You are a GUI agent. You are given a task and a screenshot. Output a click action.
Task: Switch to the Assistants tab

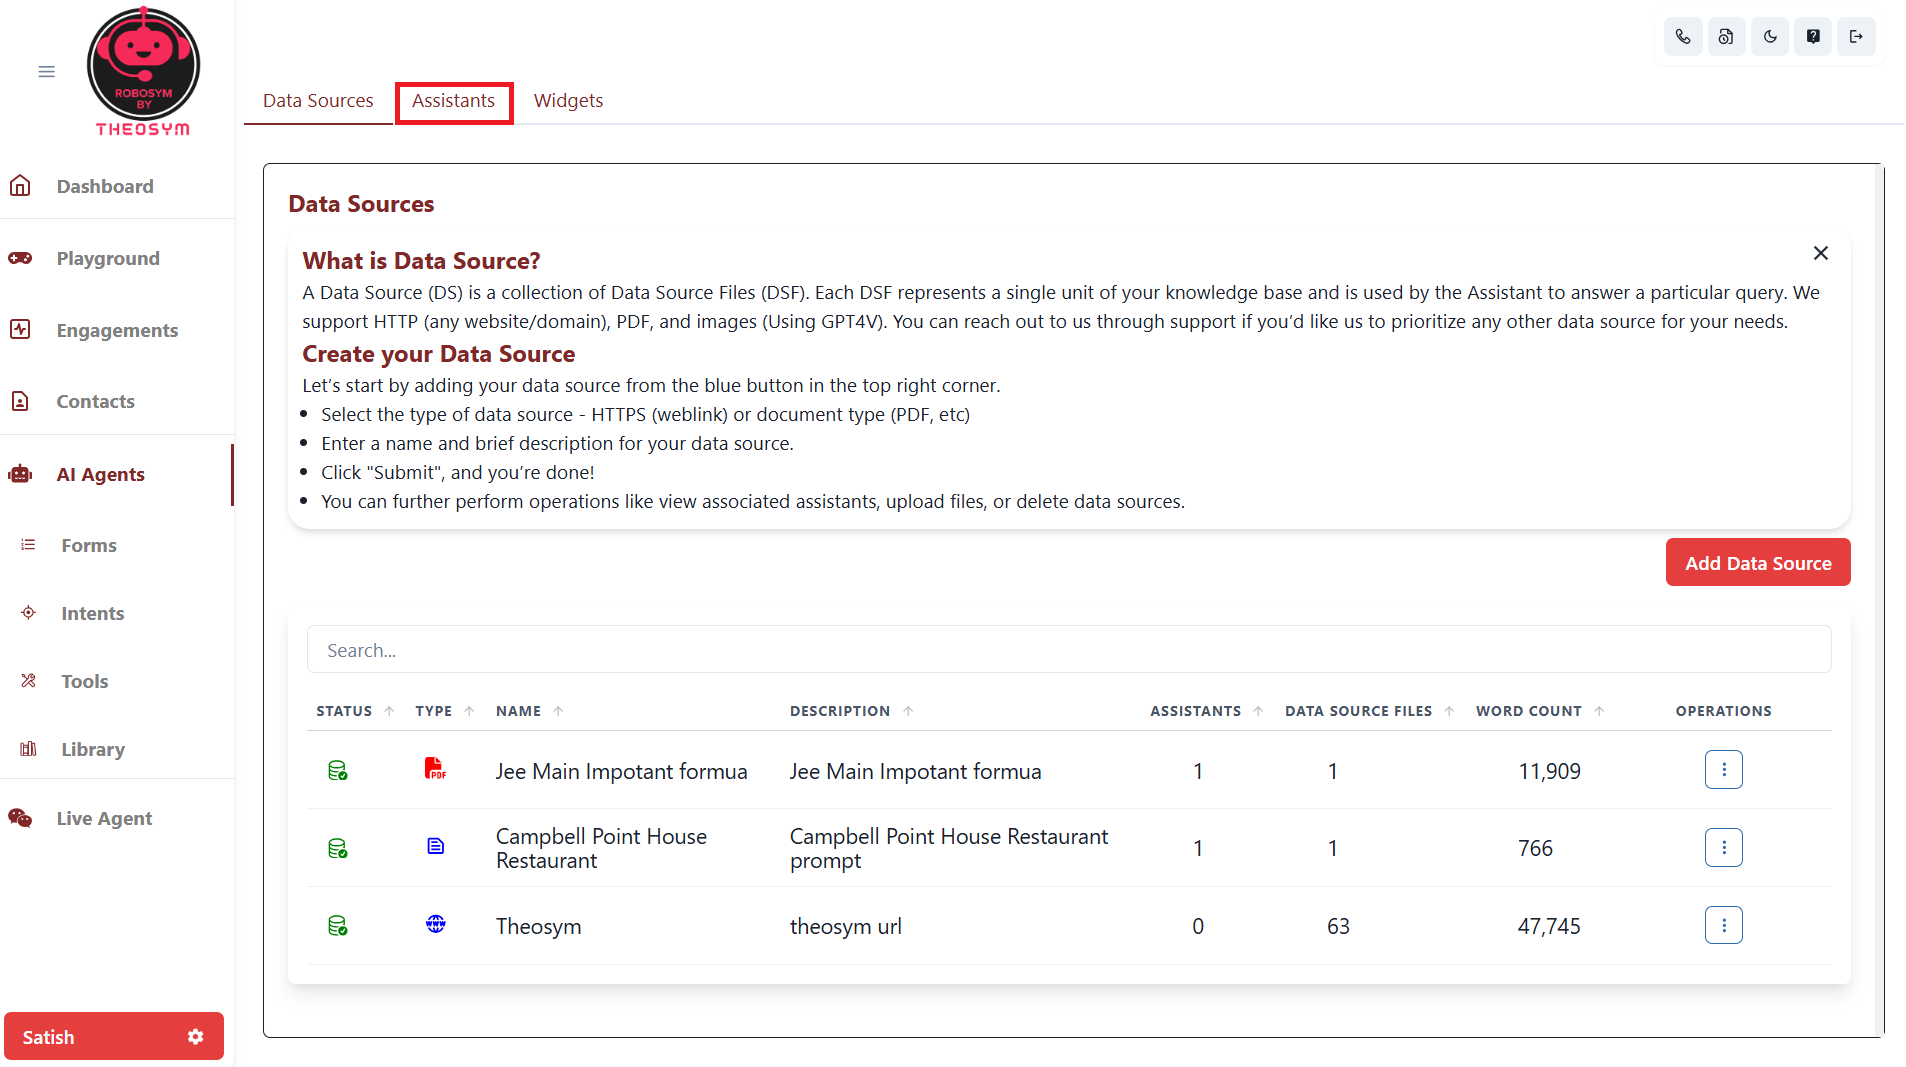click(454, 101)
